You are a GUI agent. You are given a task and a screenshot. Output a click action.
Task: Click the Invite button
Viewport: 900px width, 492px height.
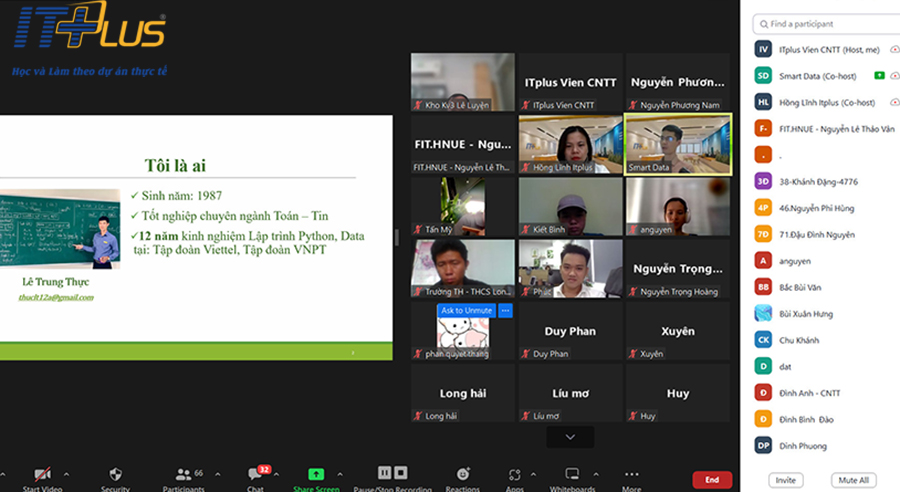point(785,480)
